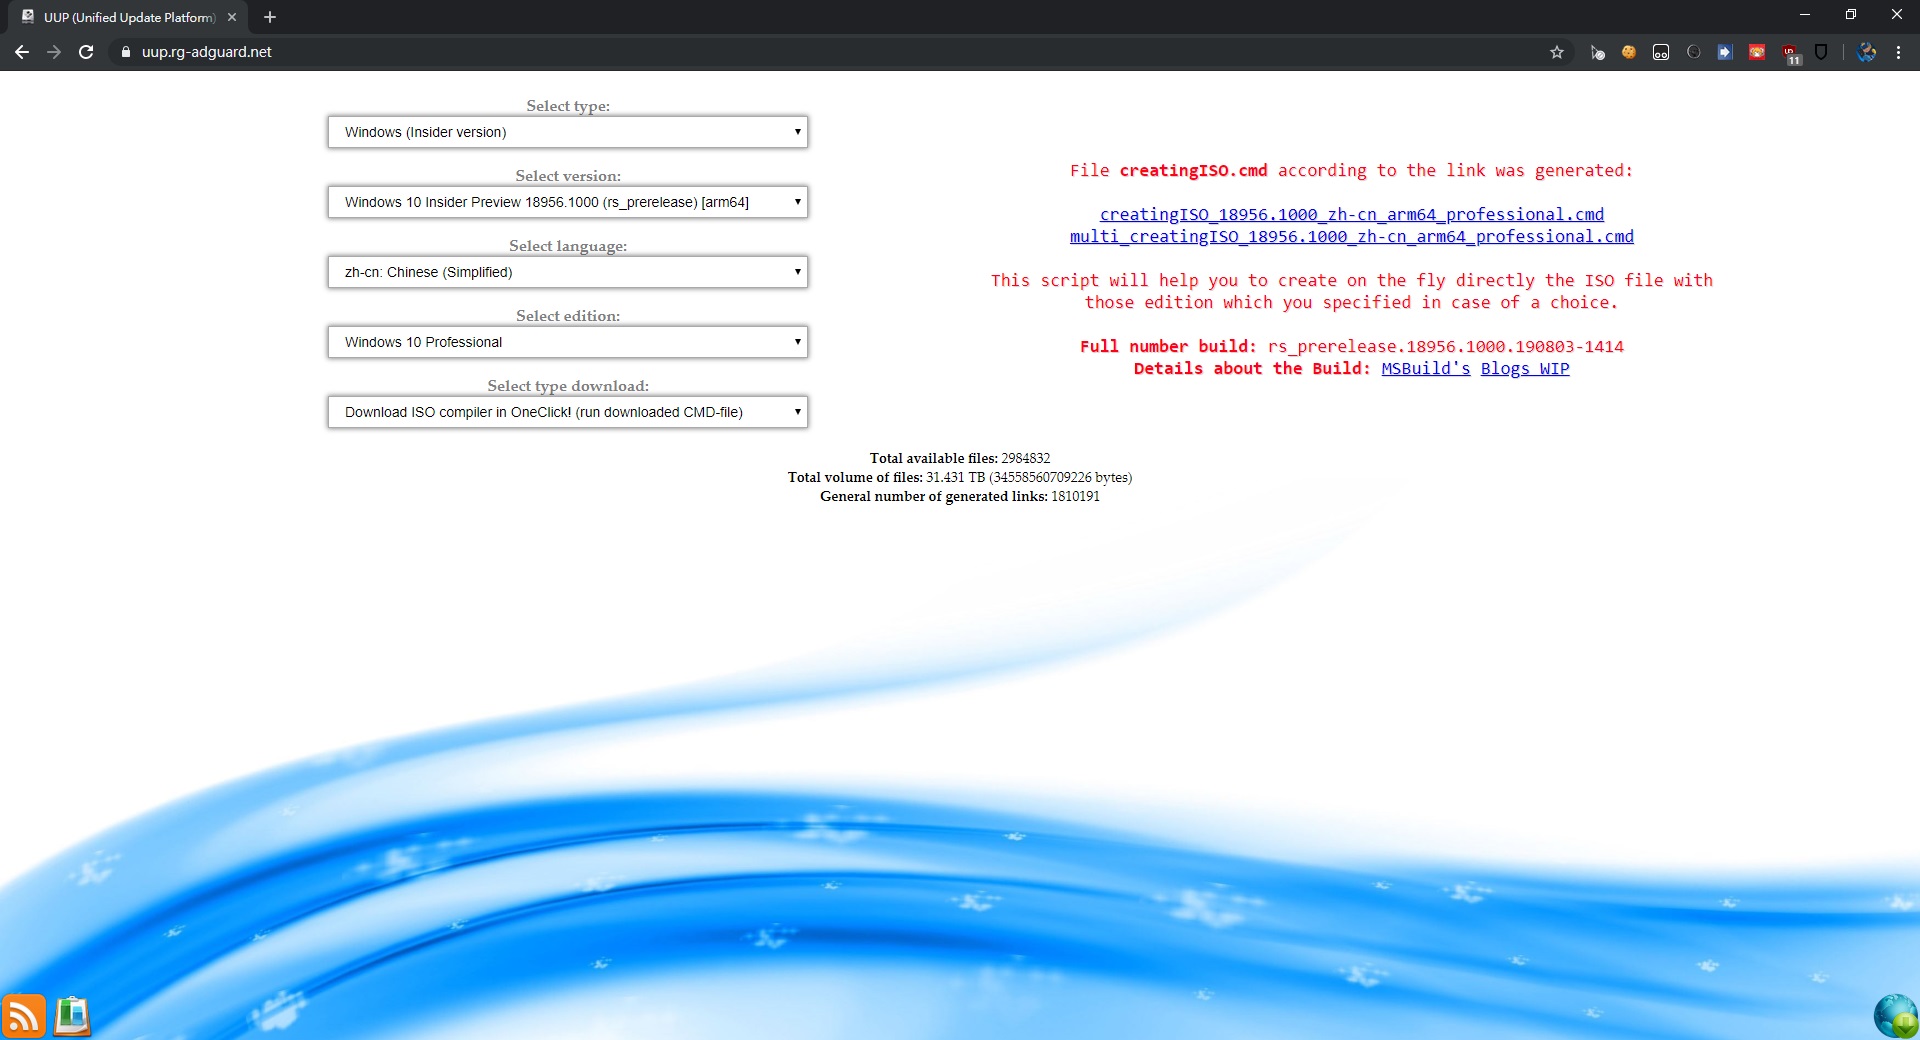Open the Select edition dropdown
This screenshot has height=1040, width=1920.
point(568,342)
